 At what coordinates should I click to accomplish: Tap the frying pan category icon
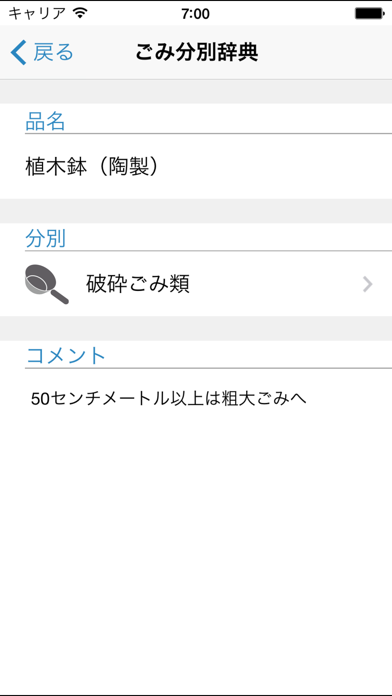[x=47, y=284]
